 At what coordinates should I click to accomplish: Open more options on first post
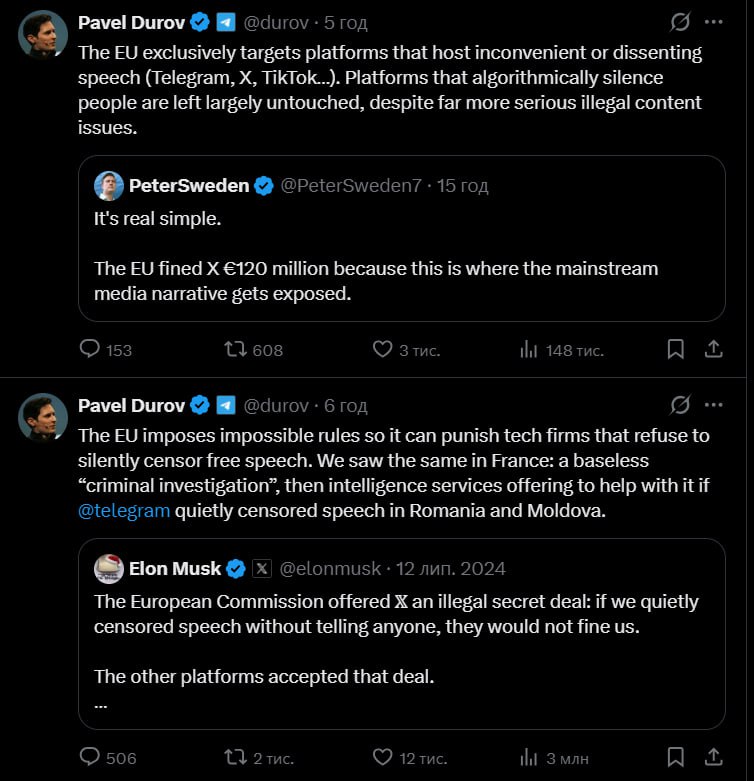coord(713,22)
